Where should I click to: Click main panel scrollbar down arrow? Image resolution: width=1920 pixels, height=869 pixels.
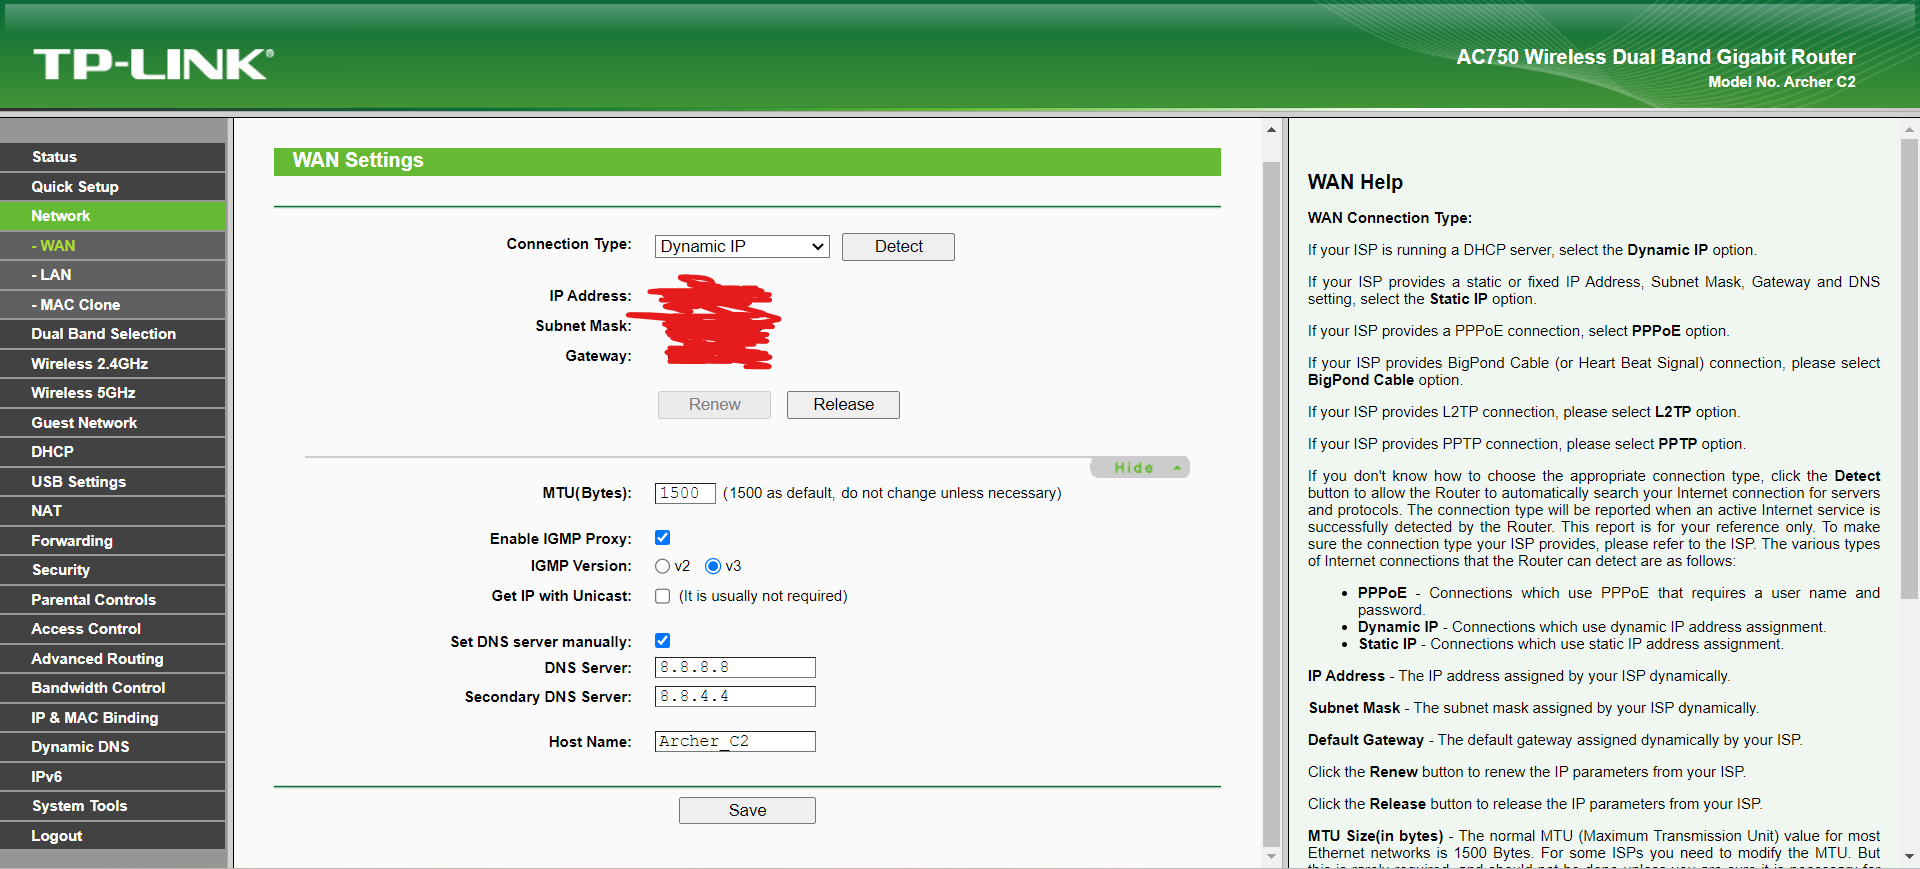pos(1271,856)
